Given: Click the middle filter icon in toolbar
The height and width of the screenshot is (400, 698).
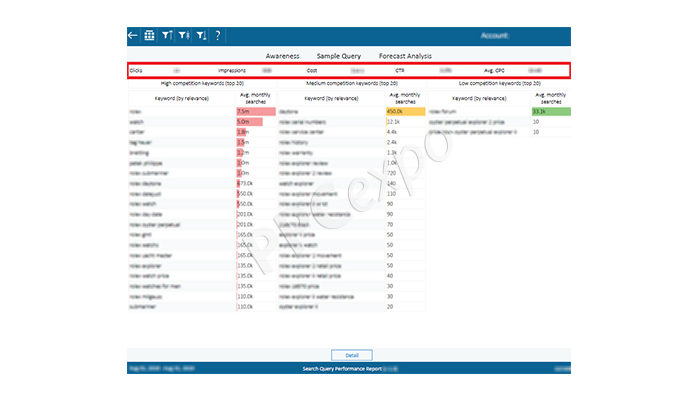Looking at the screenshot, I should tap(184, 35).
